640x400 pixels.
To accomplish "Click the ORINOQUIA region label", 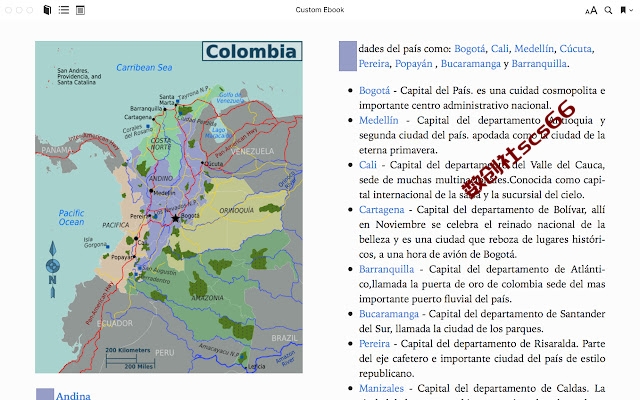I will click(237, 211).
